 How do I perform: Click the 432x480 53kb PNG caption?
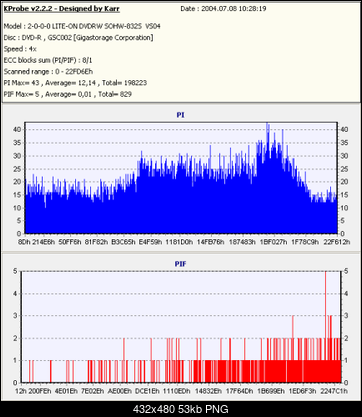[181, 409]
